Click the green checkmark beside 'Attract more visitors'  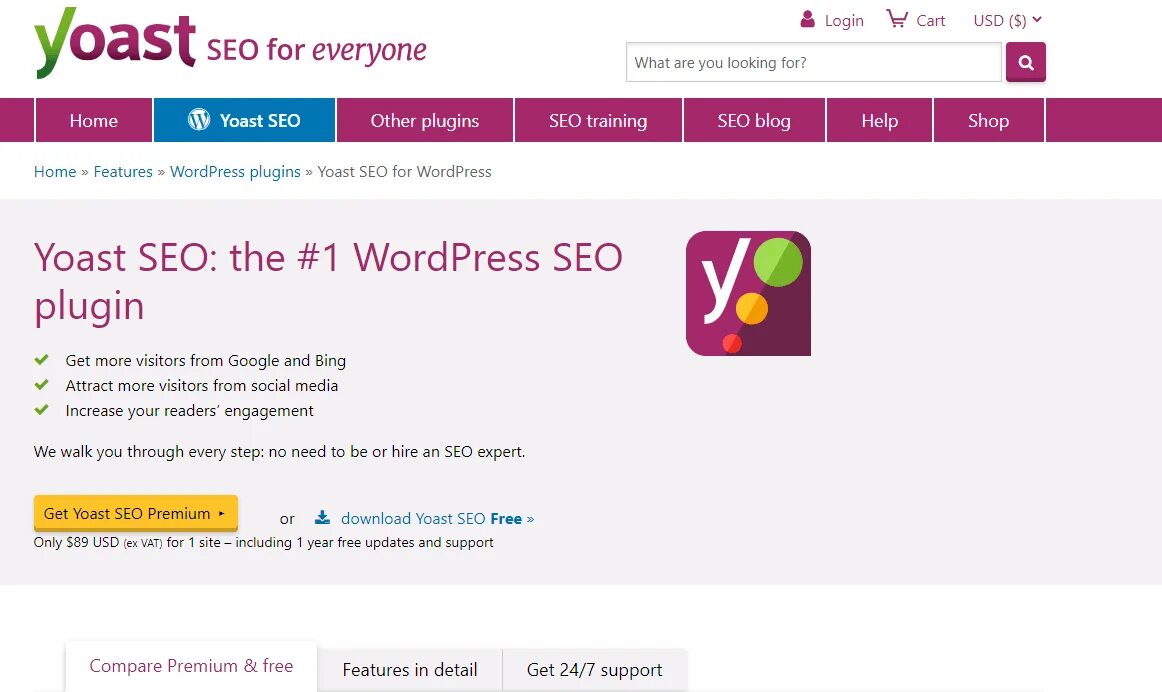(x=42, y=385)
